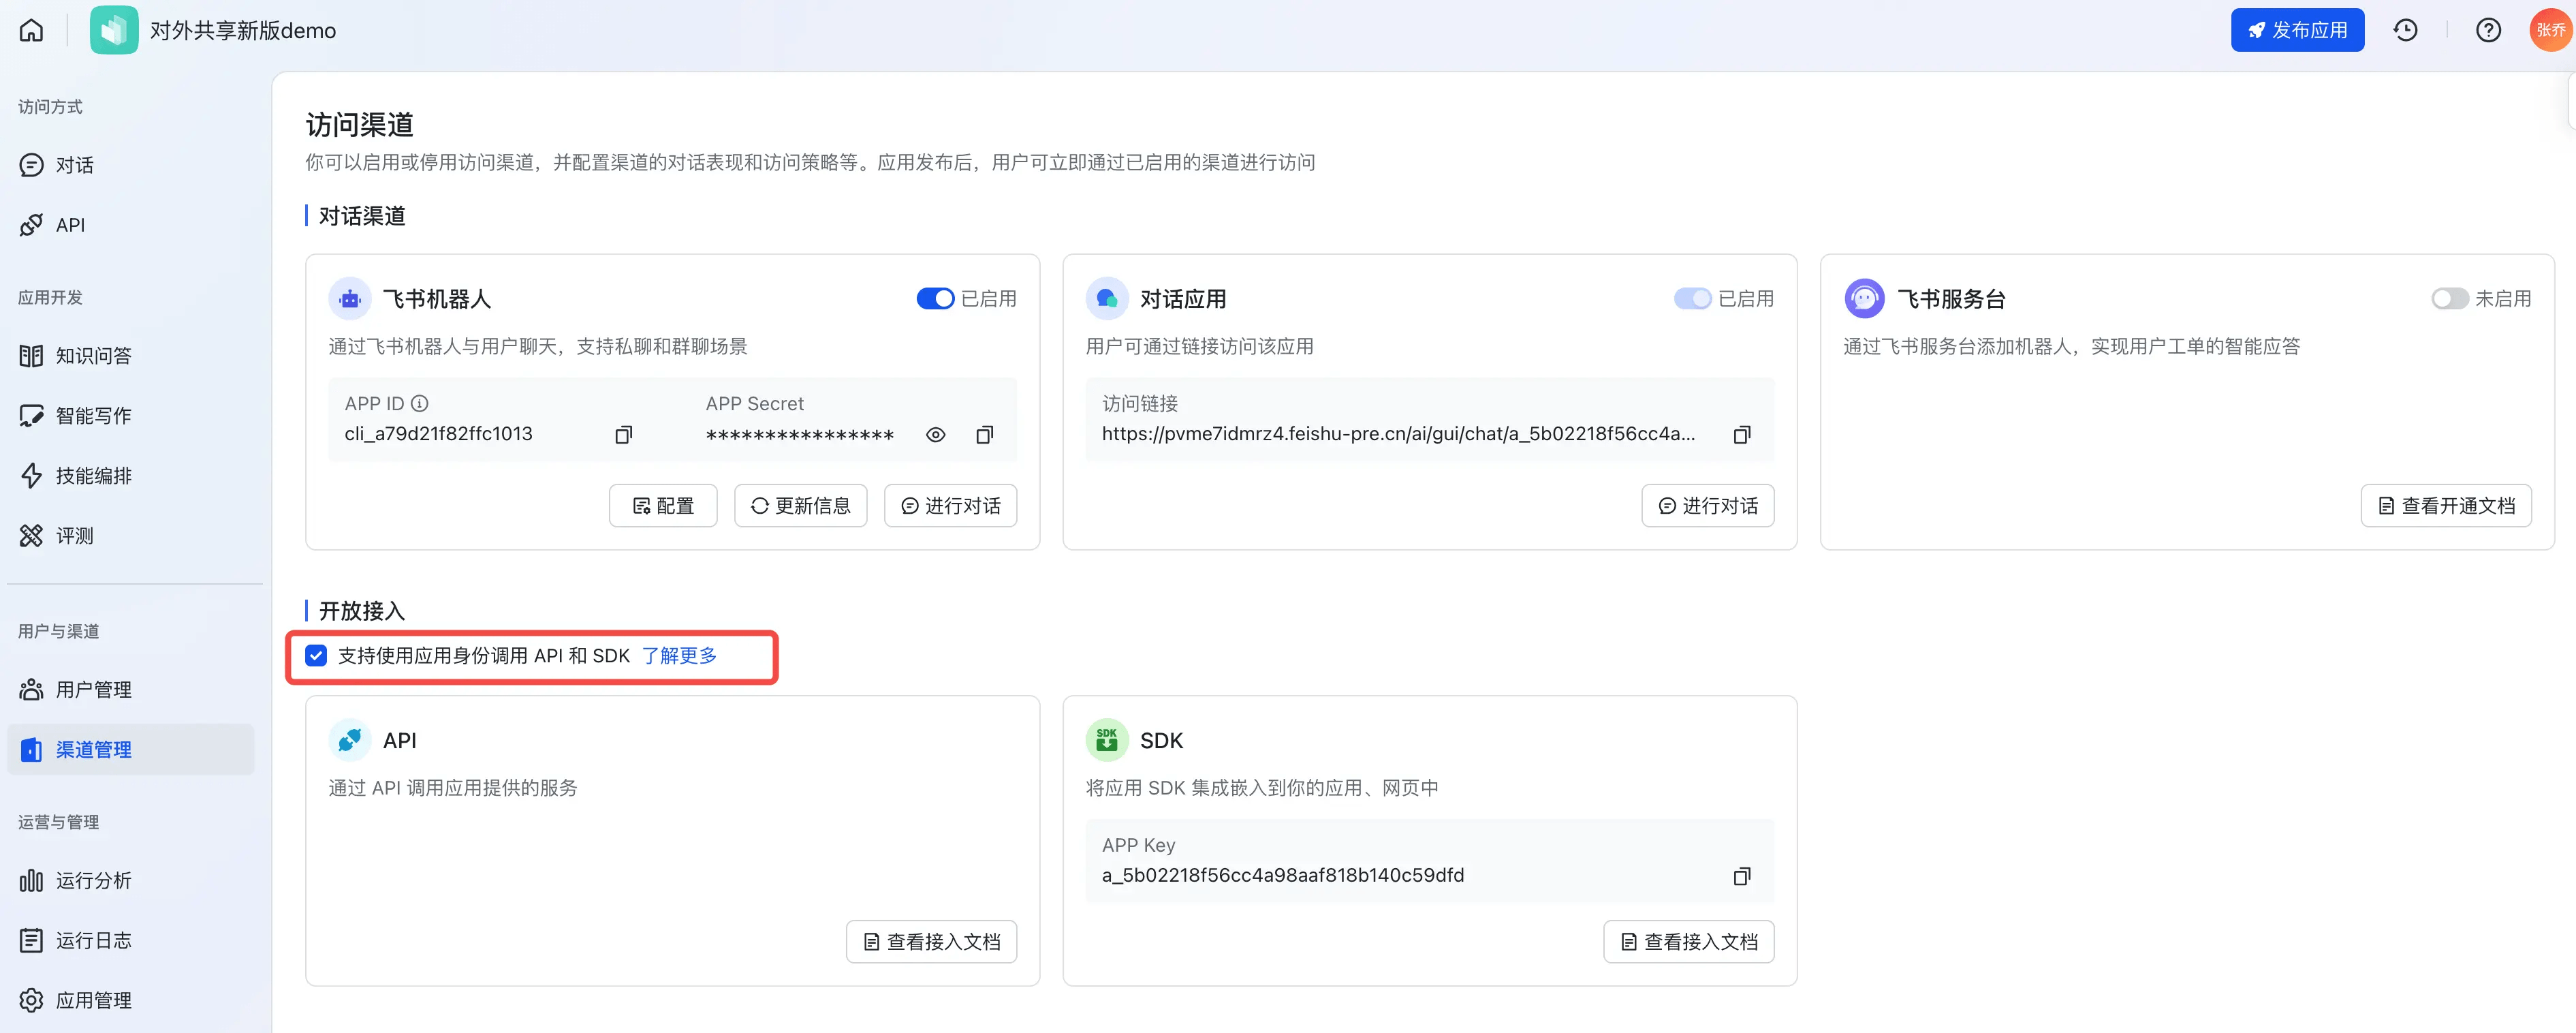Open 技能编排 in the sidebar
This screenshot has width=2576, height=1033.
tap(130, 475)
